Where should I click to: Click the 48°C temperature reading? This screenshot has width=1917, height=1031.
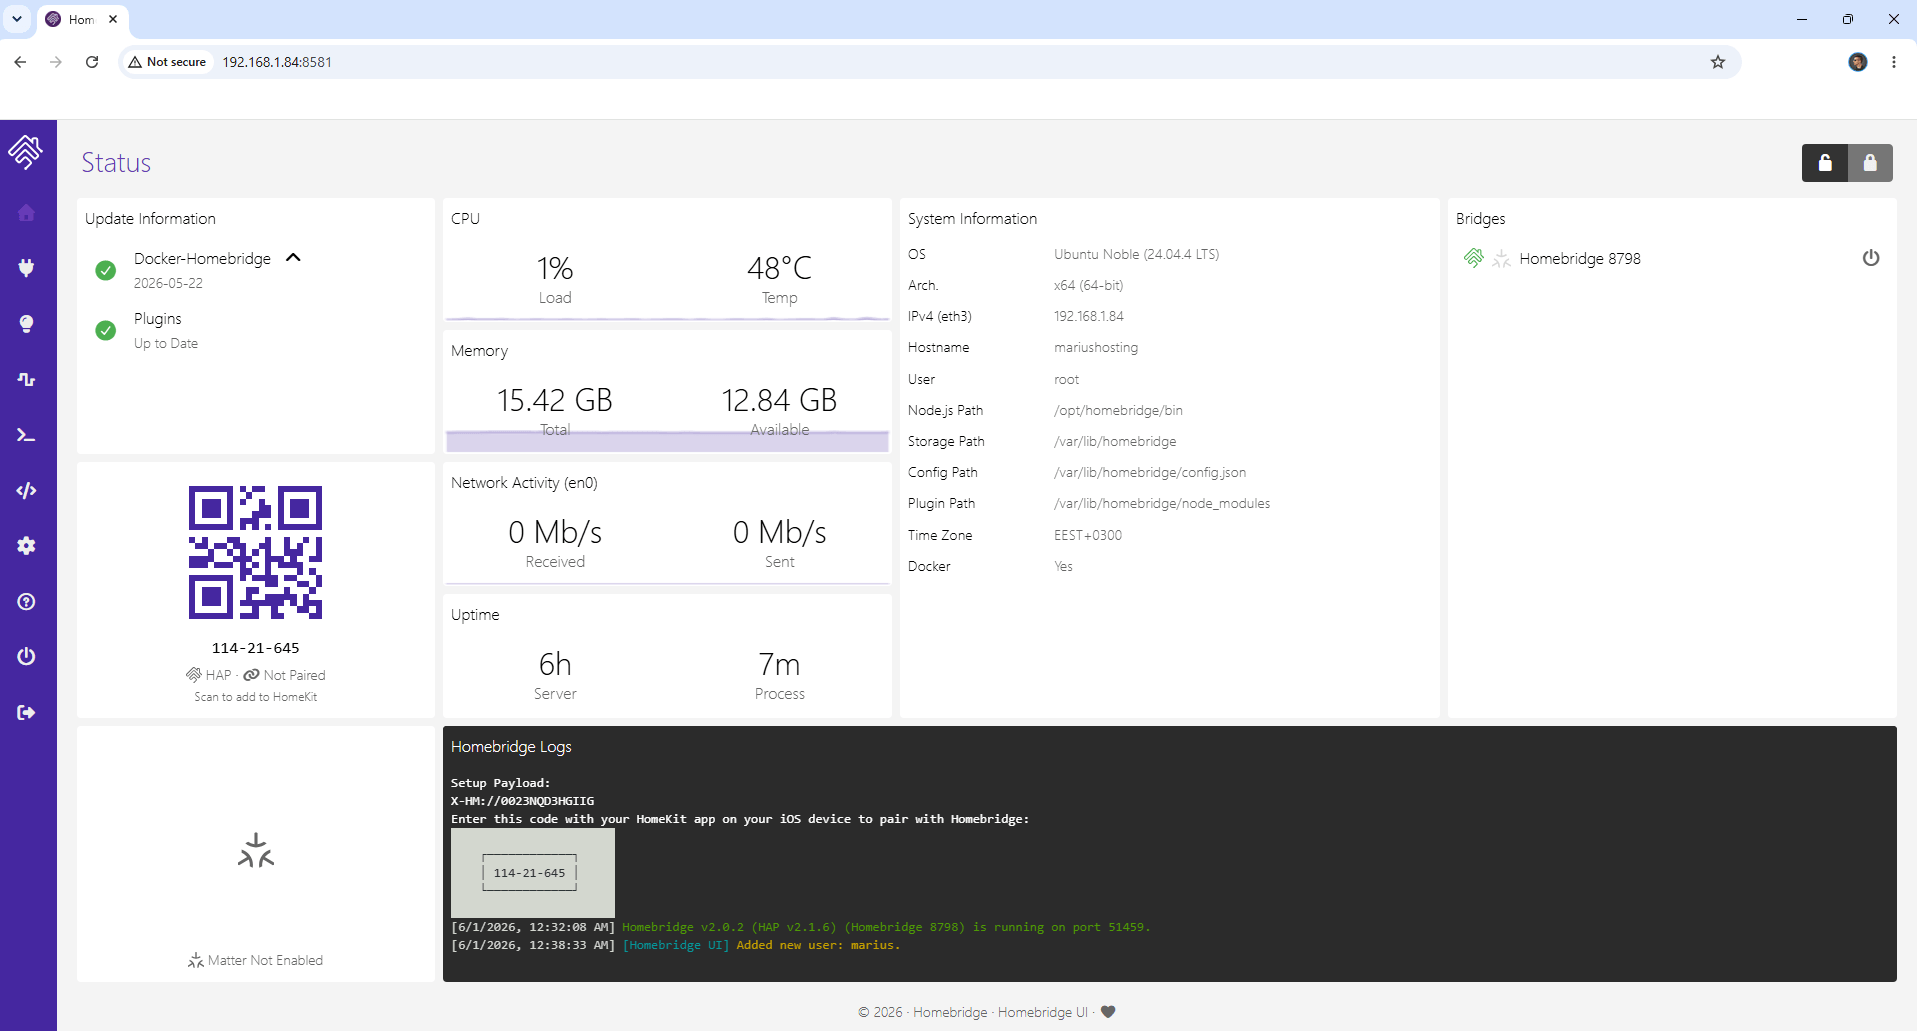(x=780, y=268)
